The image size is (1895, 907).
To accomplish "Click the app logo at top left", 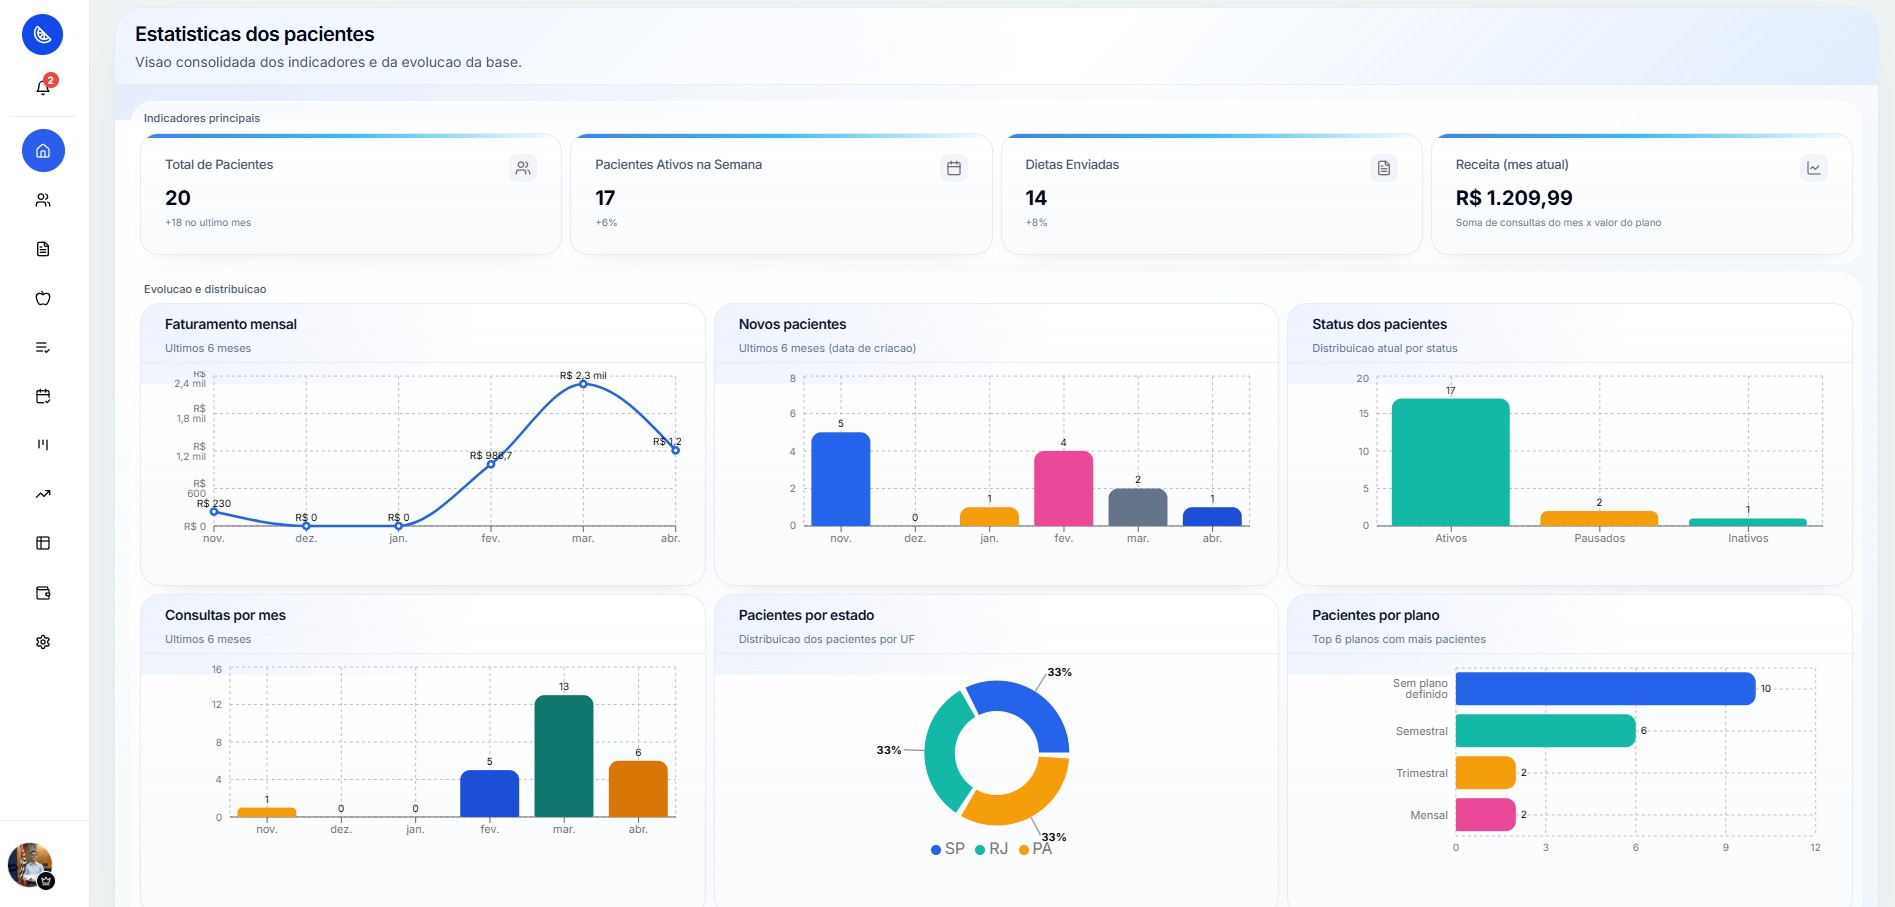I will [43, 35].
